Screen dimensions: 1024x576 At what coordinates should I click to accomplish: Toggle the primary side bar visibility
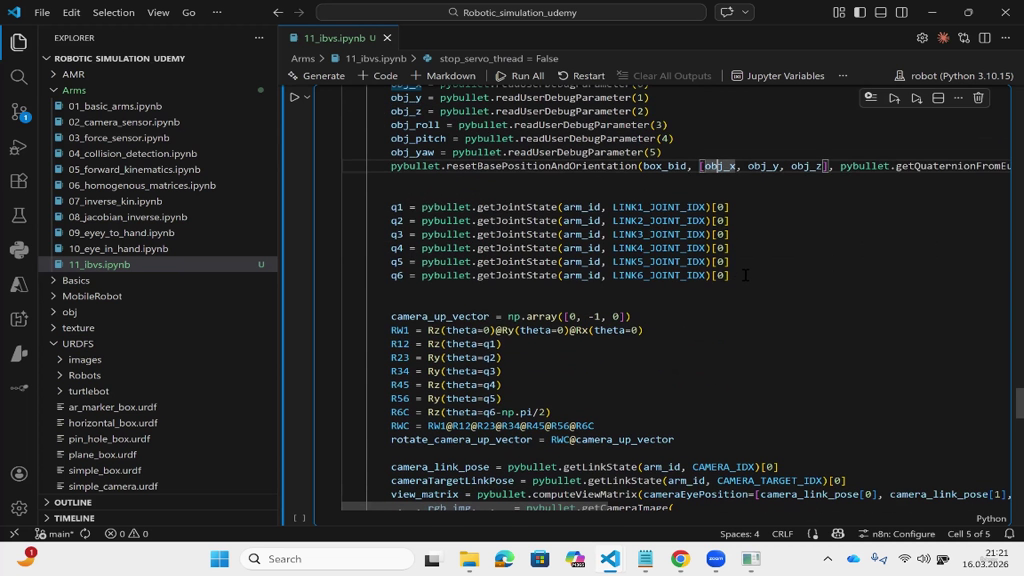tap(860, 12)
